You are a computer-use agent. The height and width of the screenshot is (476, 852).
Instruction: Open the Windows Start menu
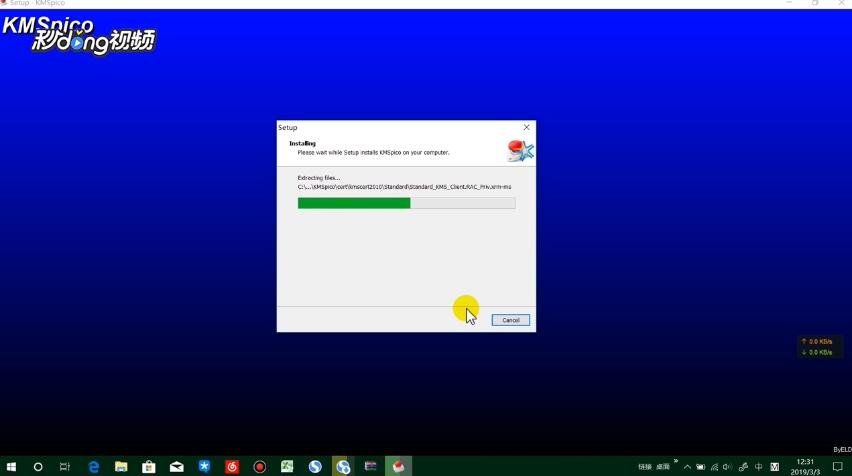coord(11,466)
